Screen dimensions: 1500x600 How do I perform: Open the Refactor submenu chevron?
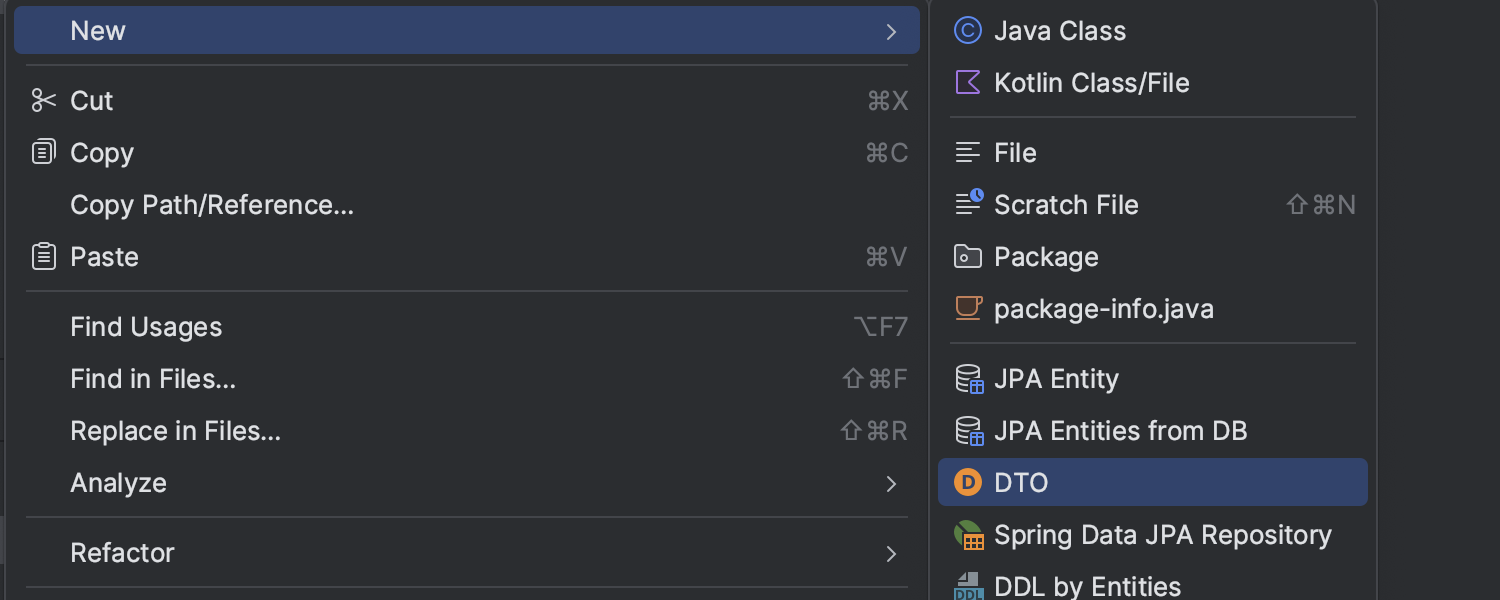[x=891, y=554]
